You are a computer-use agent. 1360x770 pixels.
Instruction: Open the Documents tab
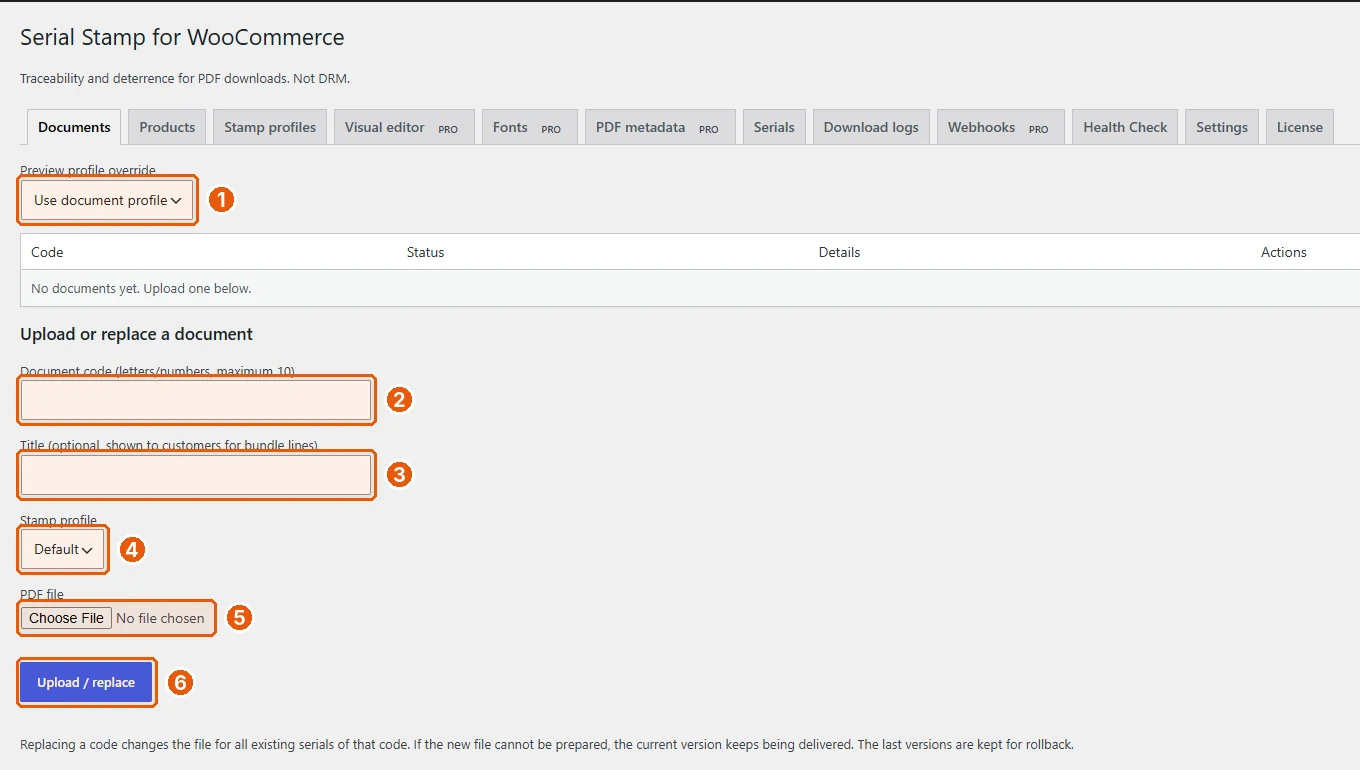click(74, 127)
